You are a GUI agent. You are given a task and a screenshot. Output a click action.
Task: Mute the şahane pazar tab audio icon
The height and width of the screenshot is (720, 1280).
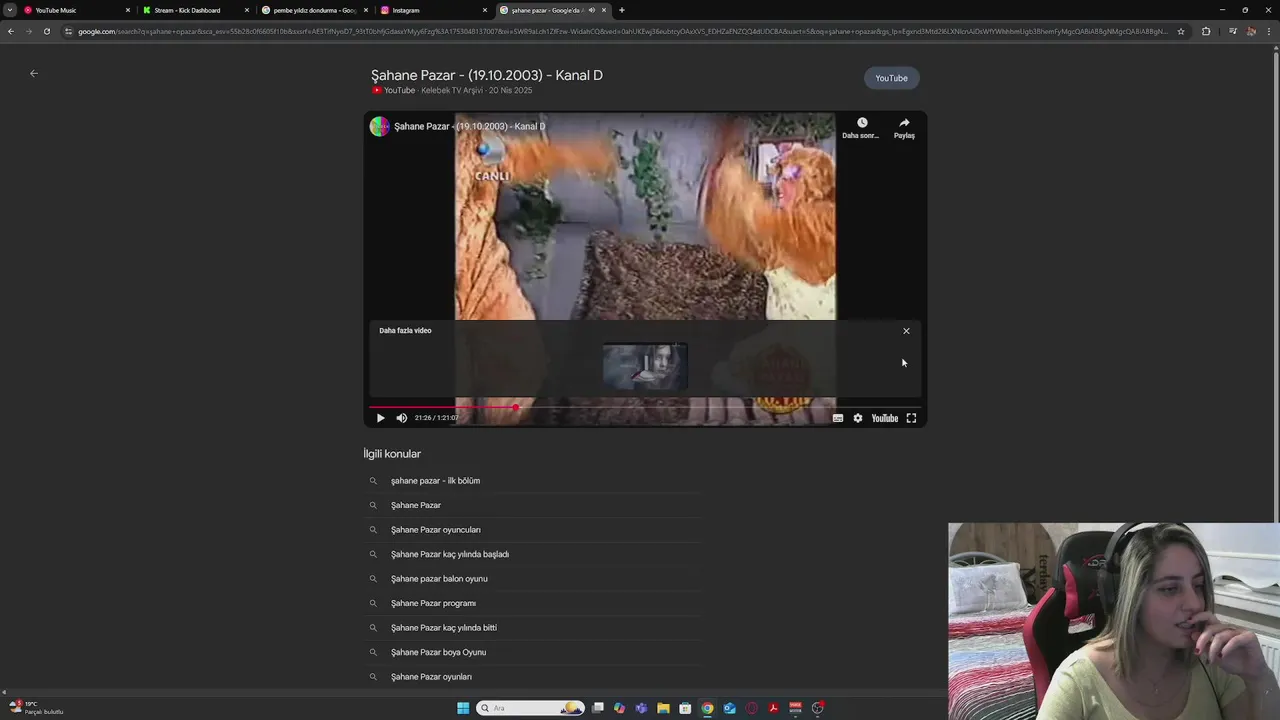click(x=592, y=10)
